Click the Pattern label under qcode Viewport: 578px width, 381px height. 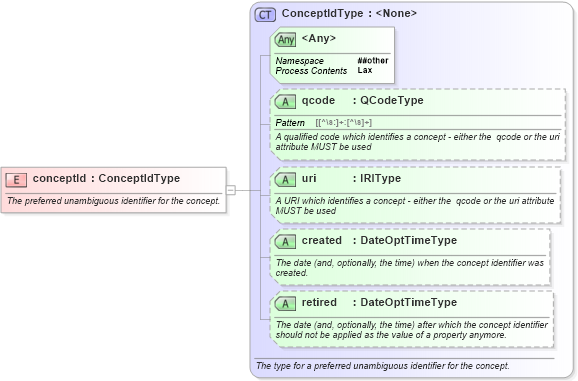coord(290,123)
